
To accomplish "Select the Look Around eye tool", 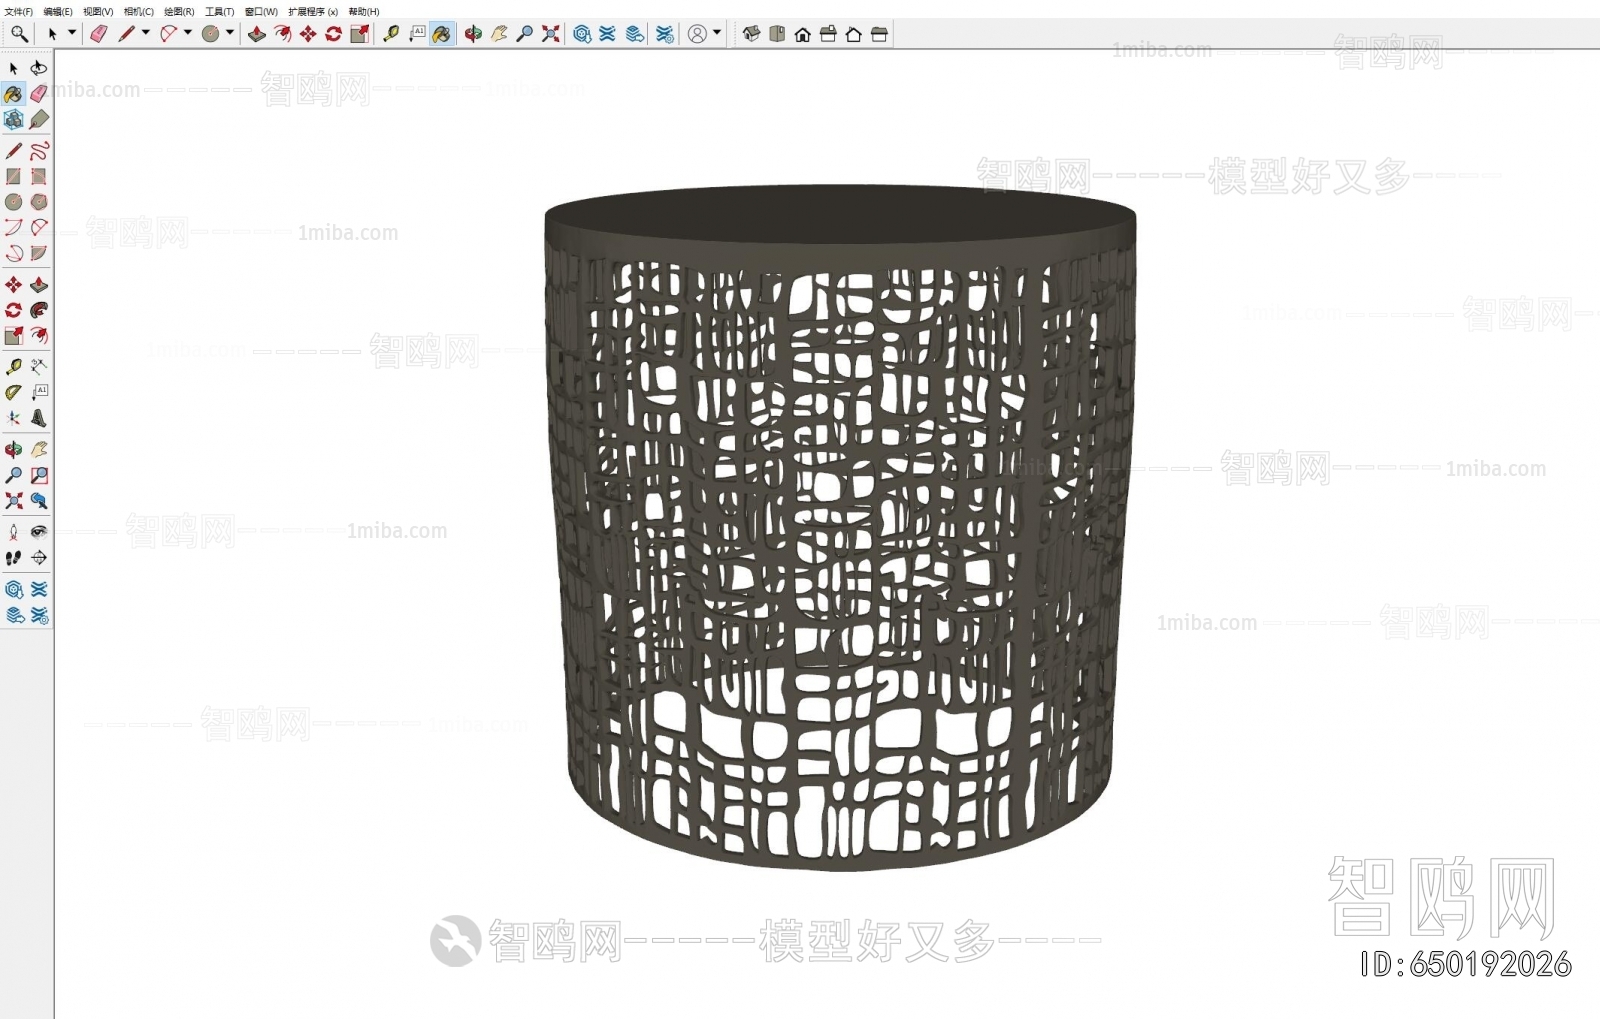I will coord(39,532).
